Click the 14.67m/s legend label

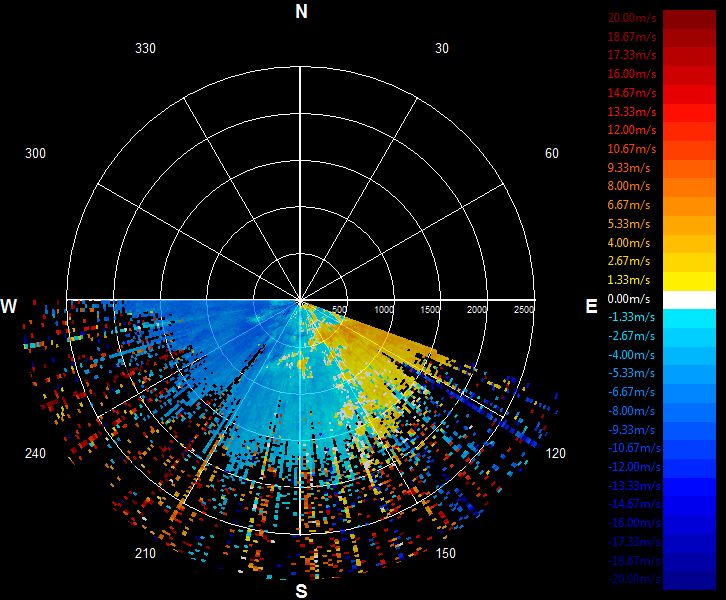click(632, 93)
